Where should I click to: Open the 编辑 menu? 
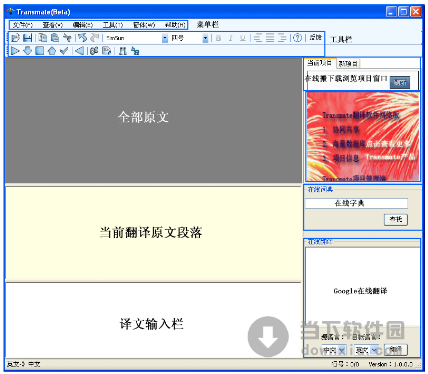coord(83,25)
